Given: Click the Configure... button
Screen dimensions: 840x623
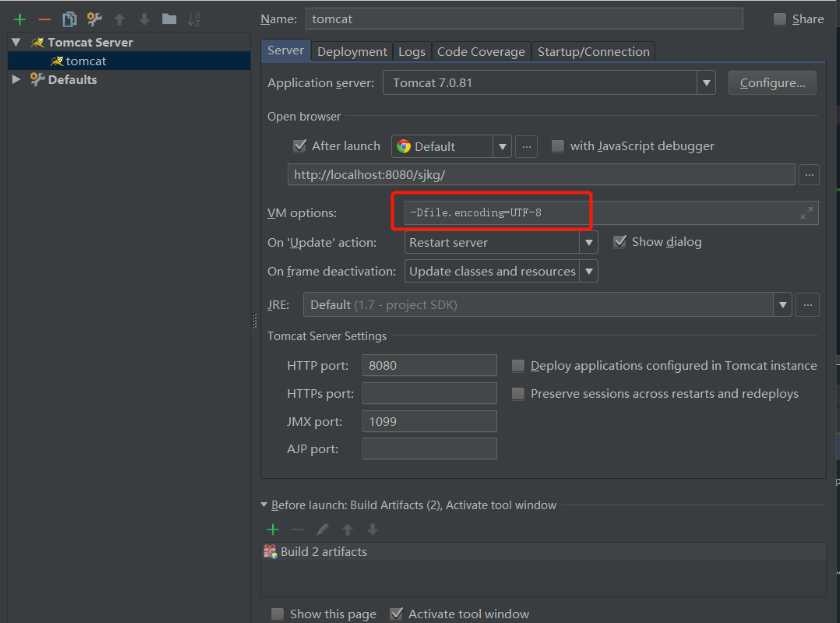Looking at the screenshot, I should (x=772, y=83).
